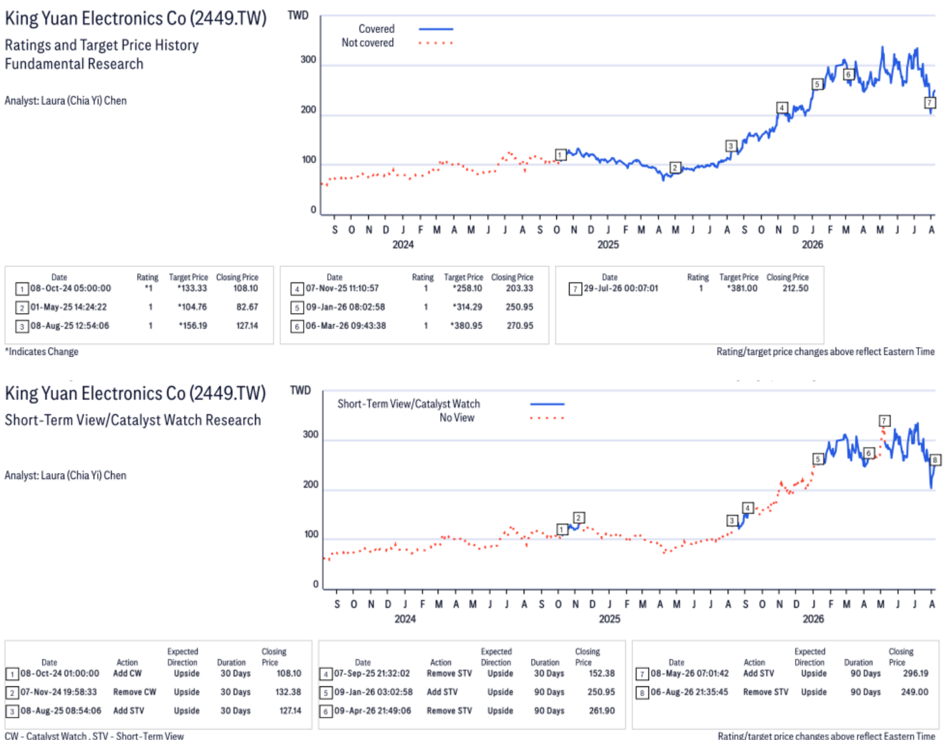Click closing price 296.19
This screenshot has width=943, height=740.
pos(915,673)
